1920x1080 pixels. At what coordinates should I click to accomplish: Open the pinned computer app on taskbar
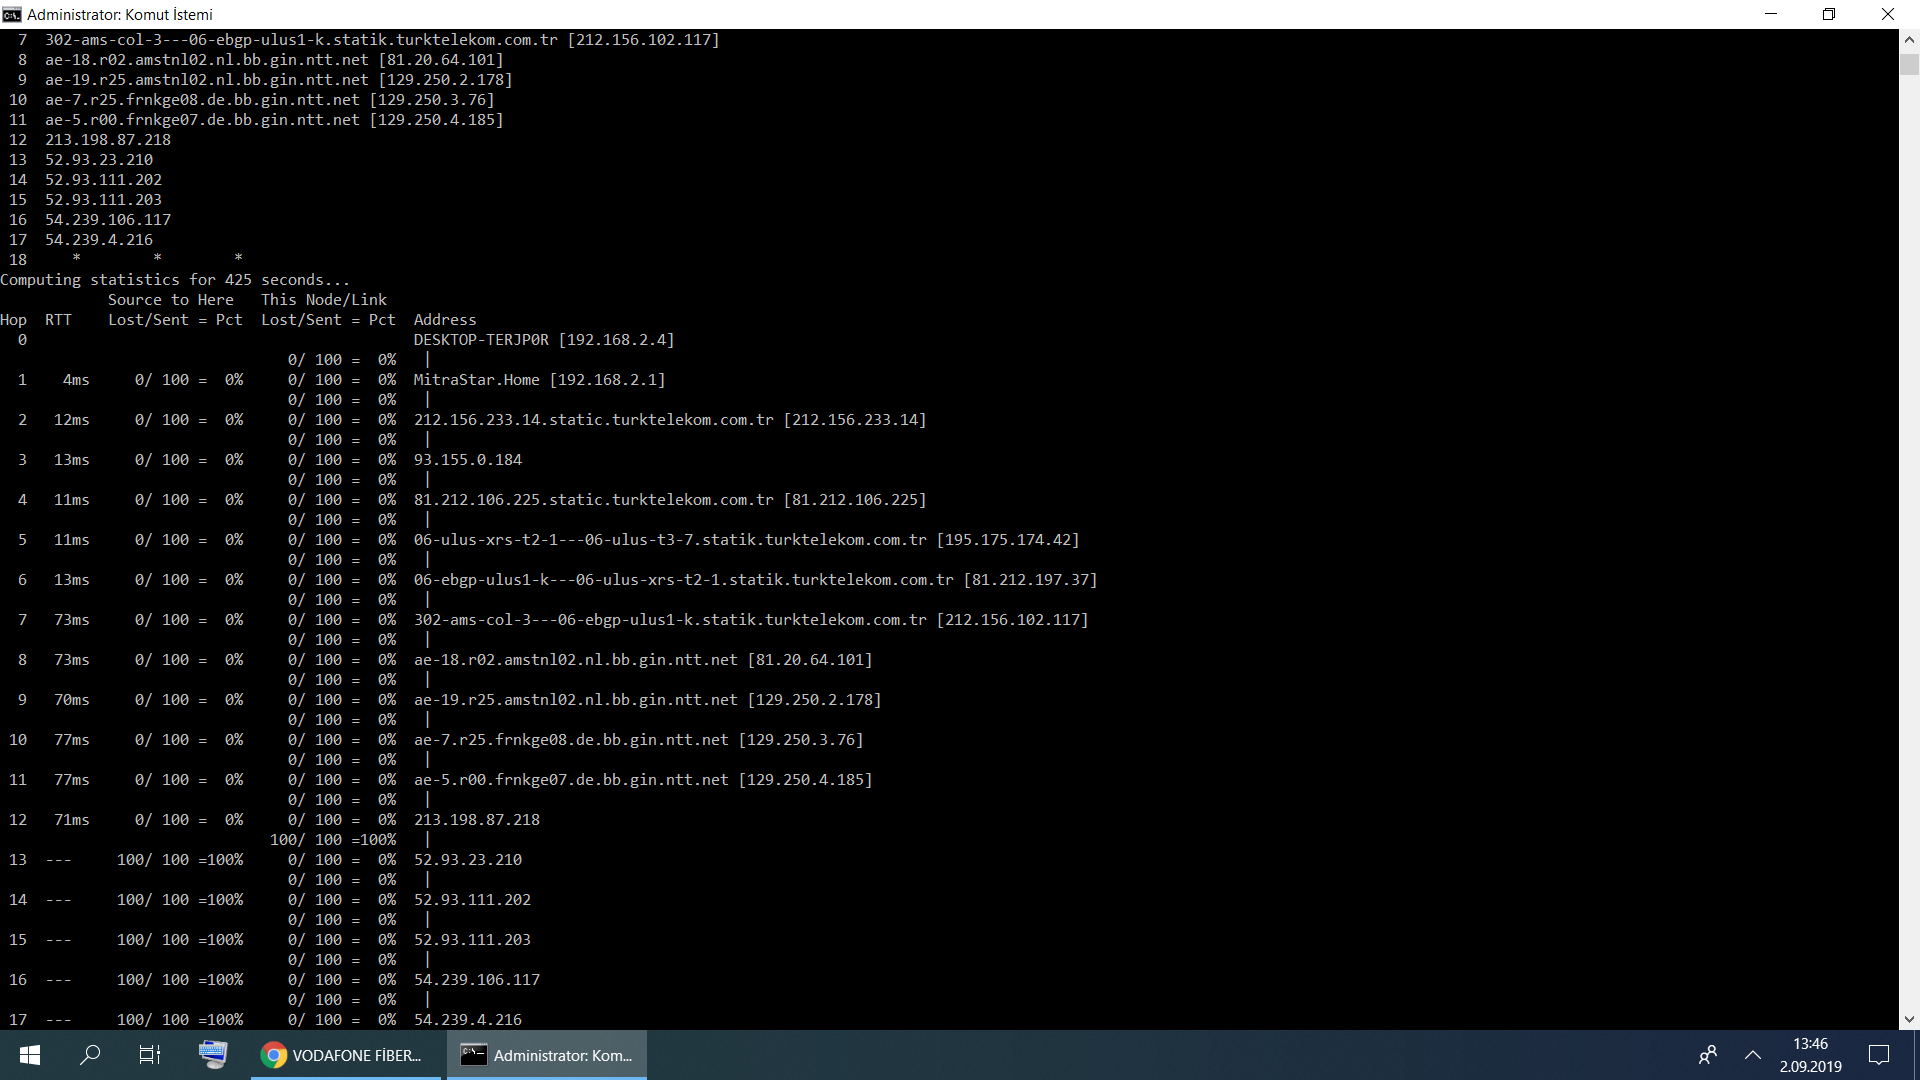[x=212, y=1054]
